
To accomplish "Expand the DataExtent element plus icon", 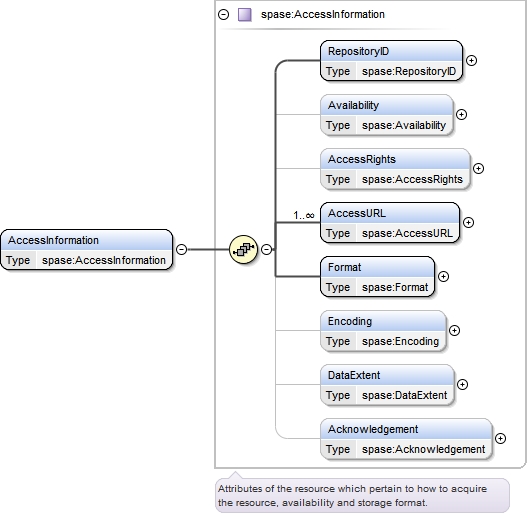I will [x=463, y=384].
